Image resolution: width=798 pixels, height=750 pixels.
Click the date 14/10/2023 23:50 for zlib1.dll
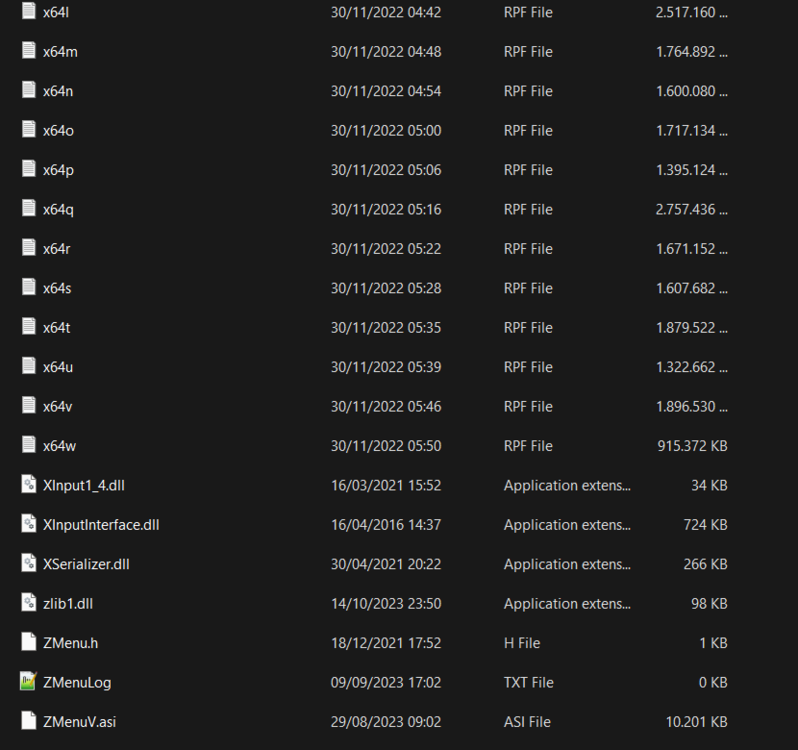tap(386, 603)
